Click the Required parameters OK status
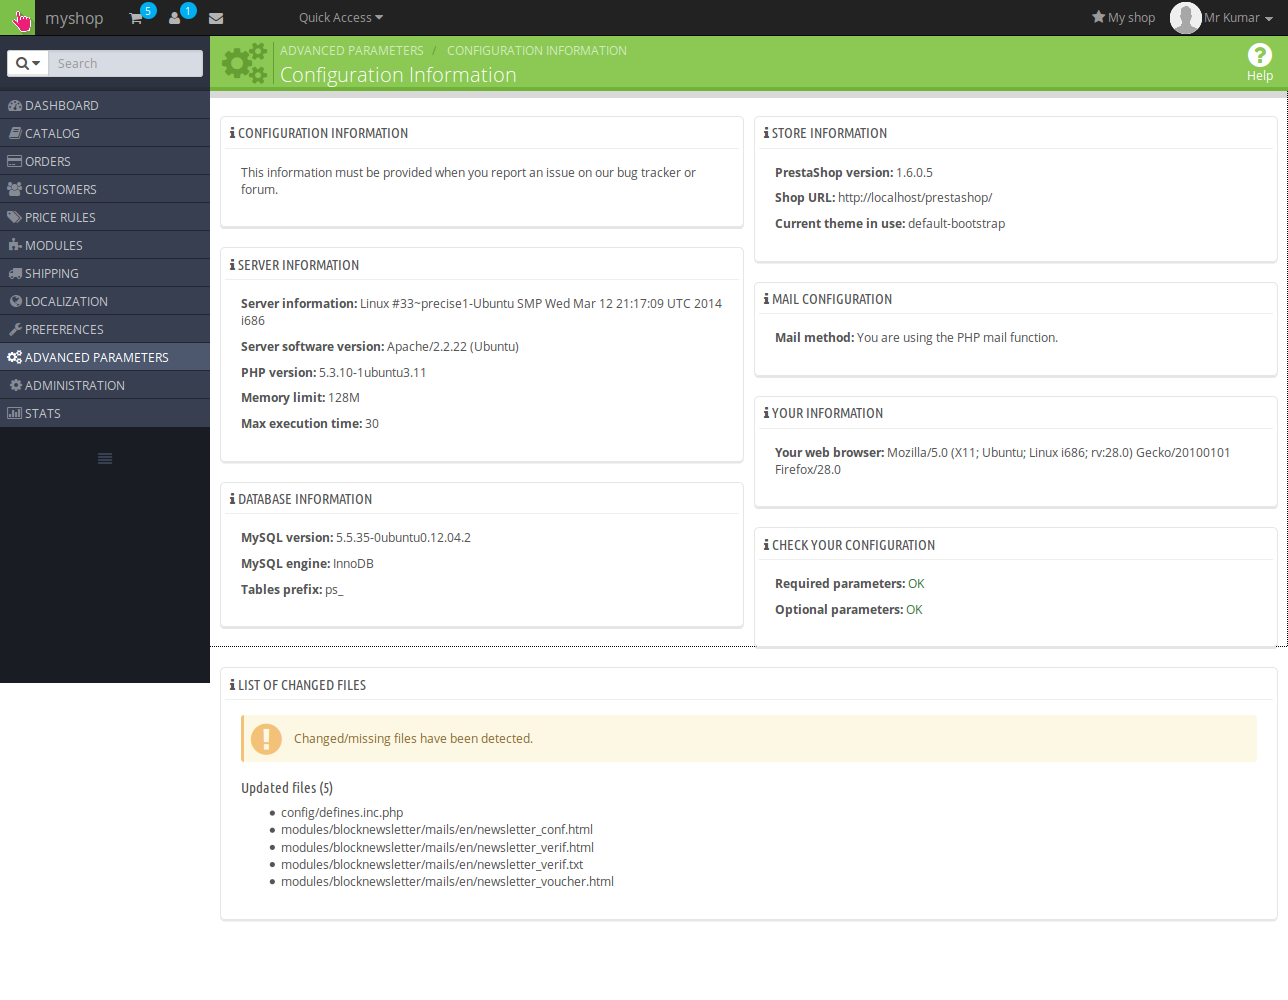Viewport: 1288px width, 1000px height. (916, 584)
